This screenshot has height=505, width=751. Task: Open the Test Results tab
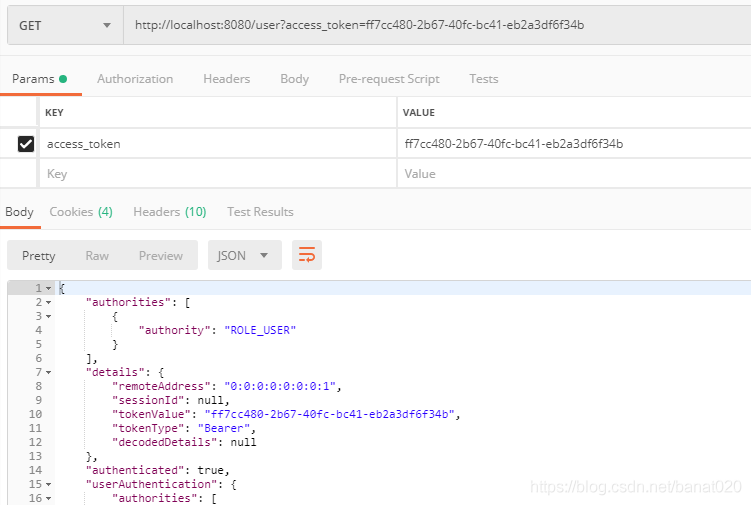pos(260,212)
